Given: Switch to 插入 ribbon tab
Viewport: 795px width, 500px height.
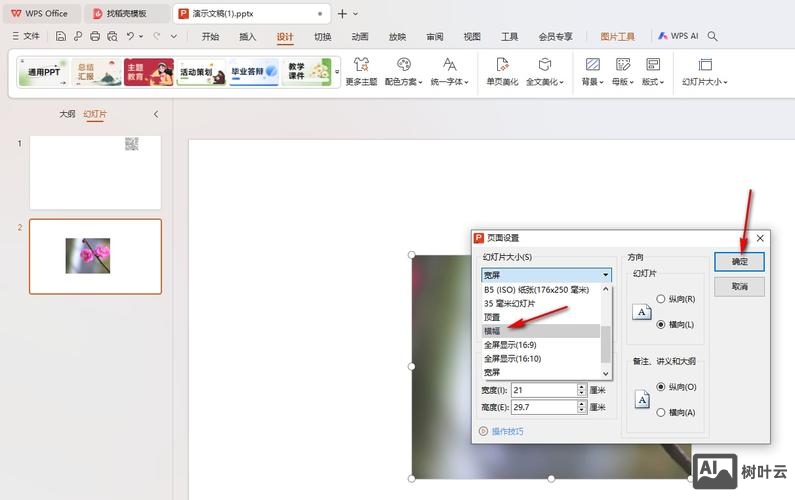Looking at the screenshot, I should [x=247, y=37].
